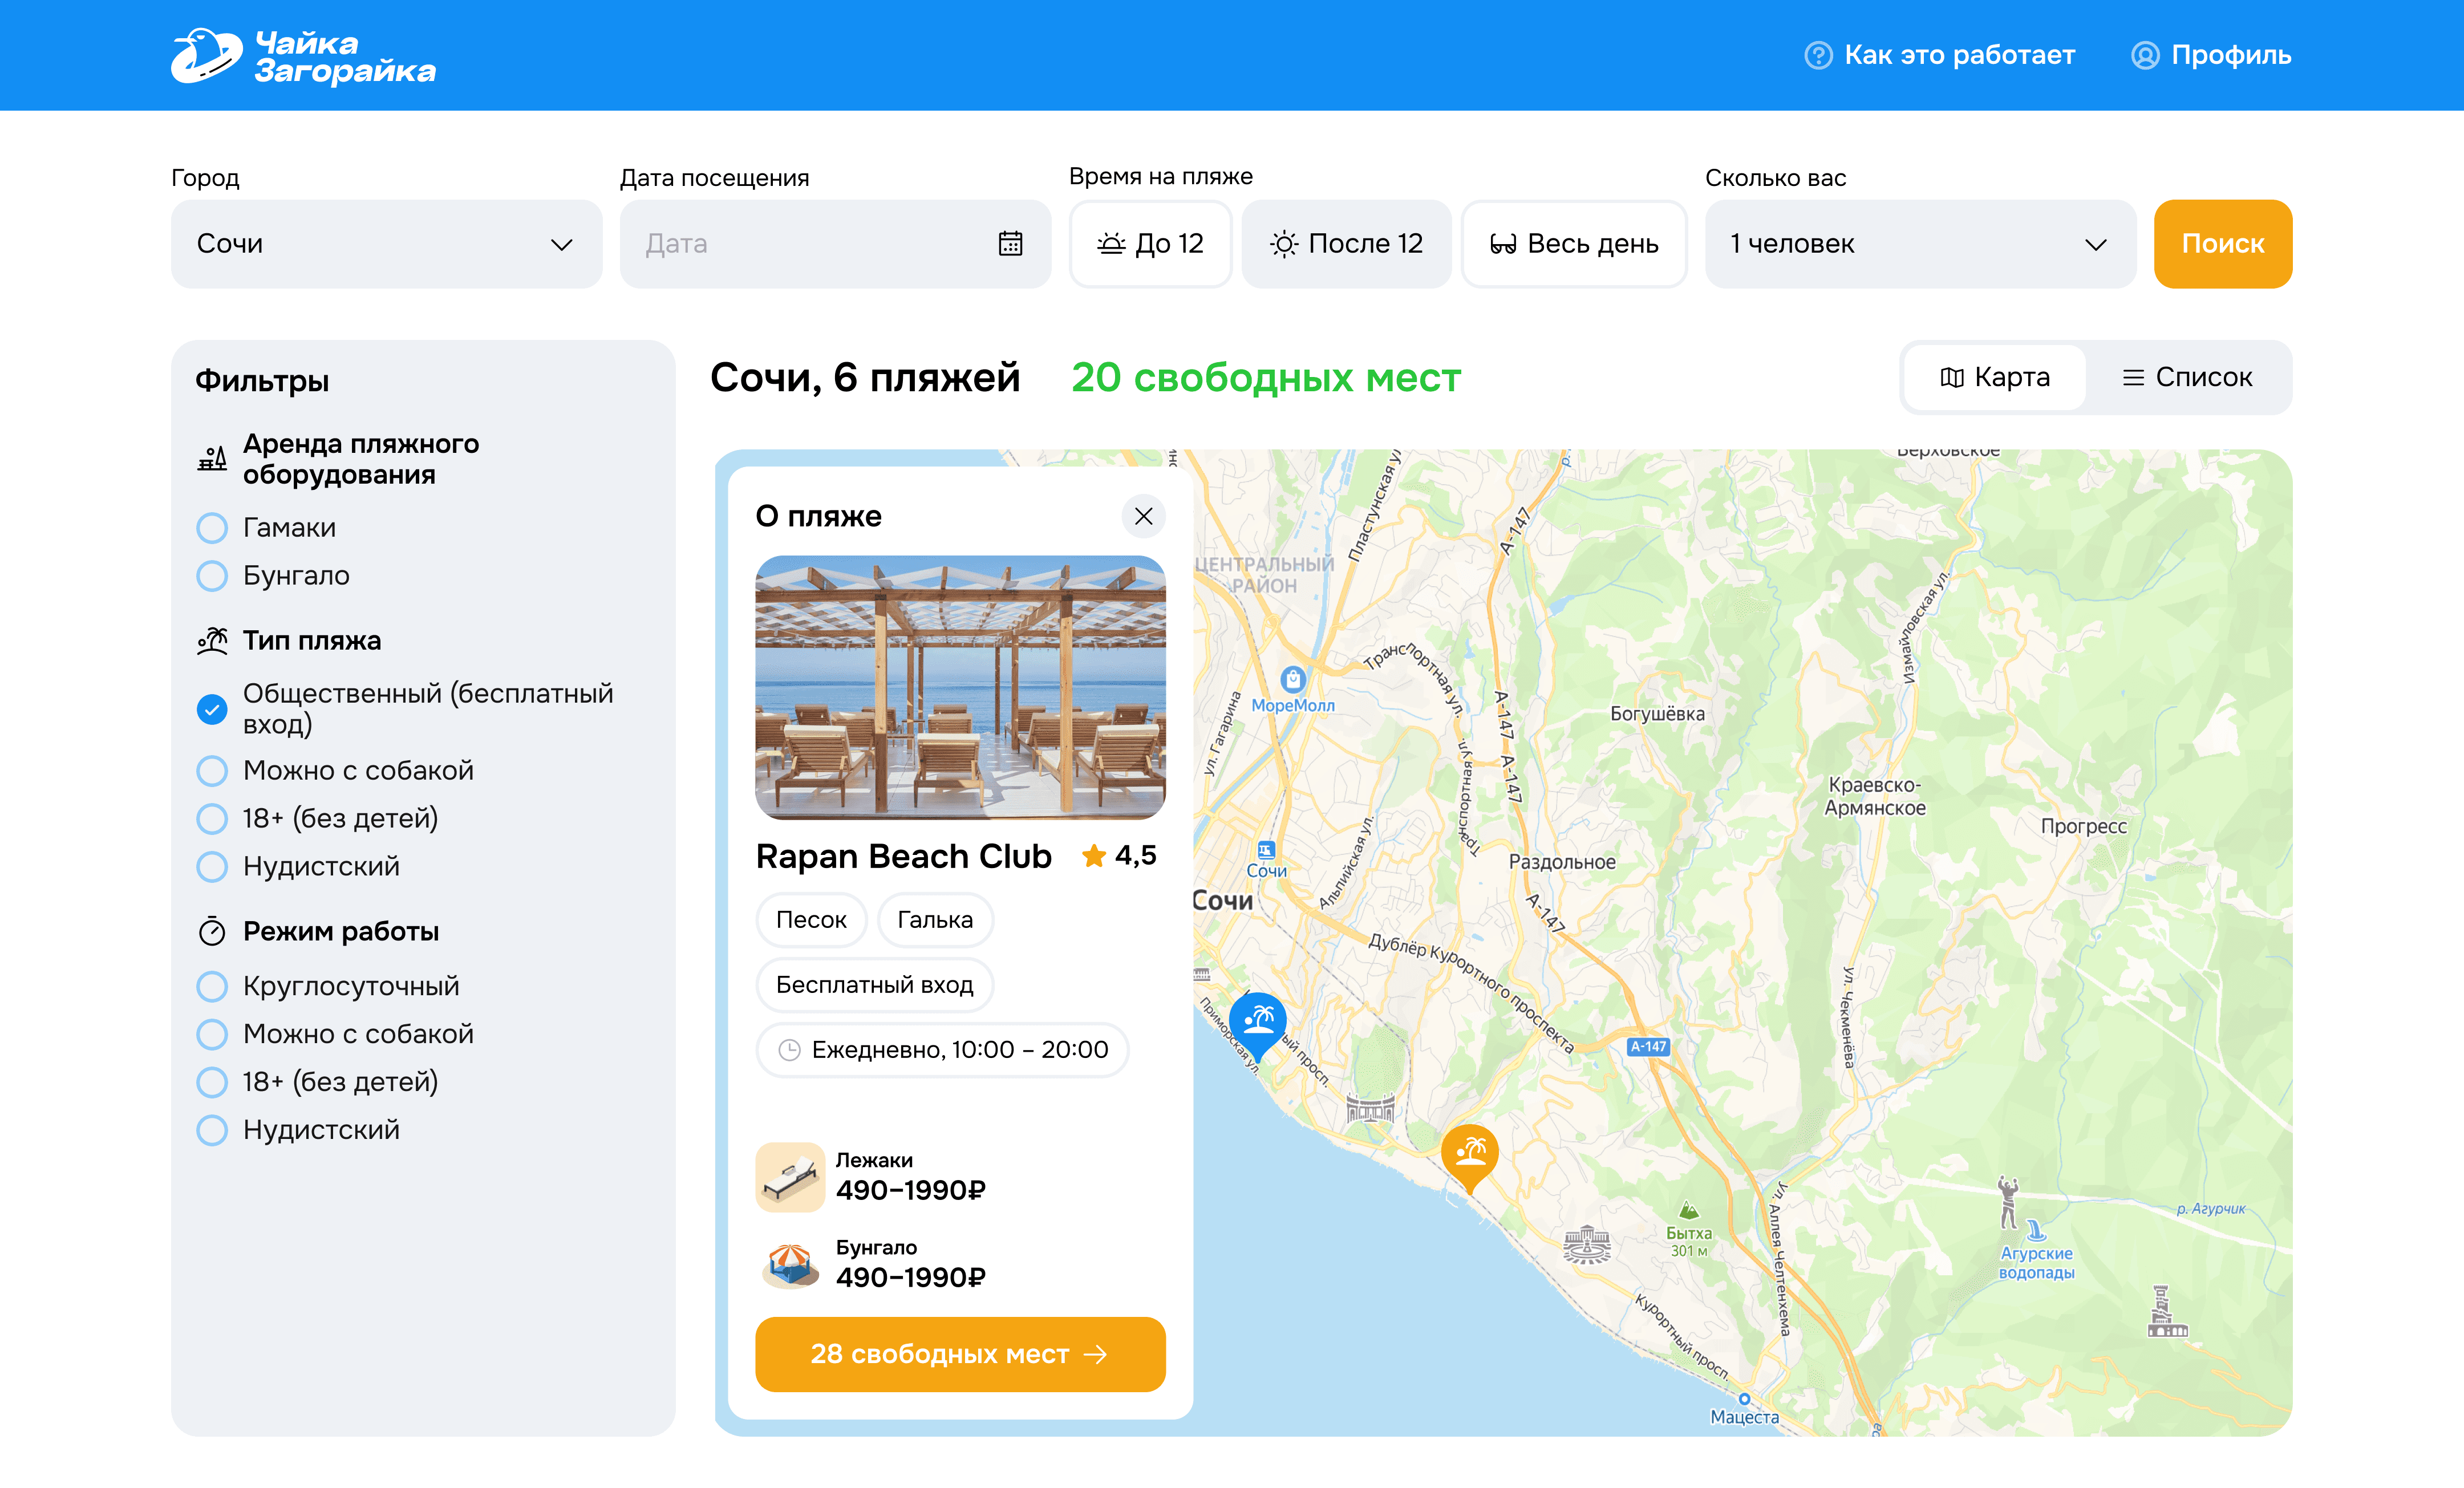Screen dimensions: 2464x1488
Task: Close the О пляже card
Action: point(1143,516)
